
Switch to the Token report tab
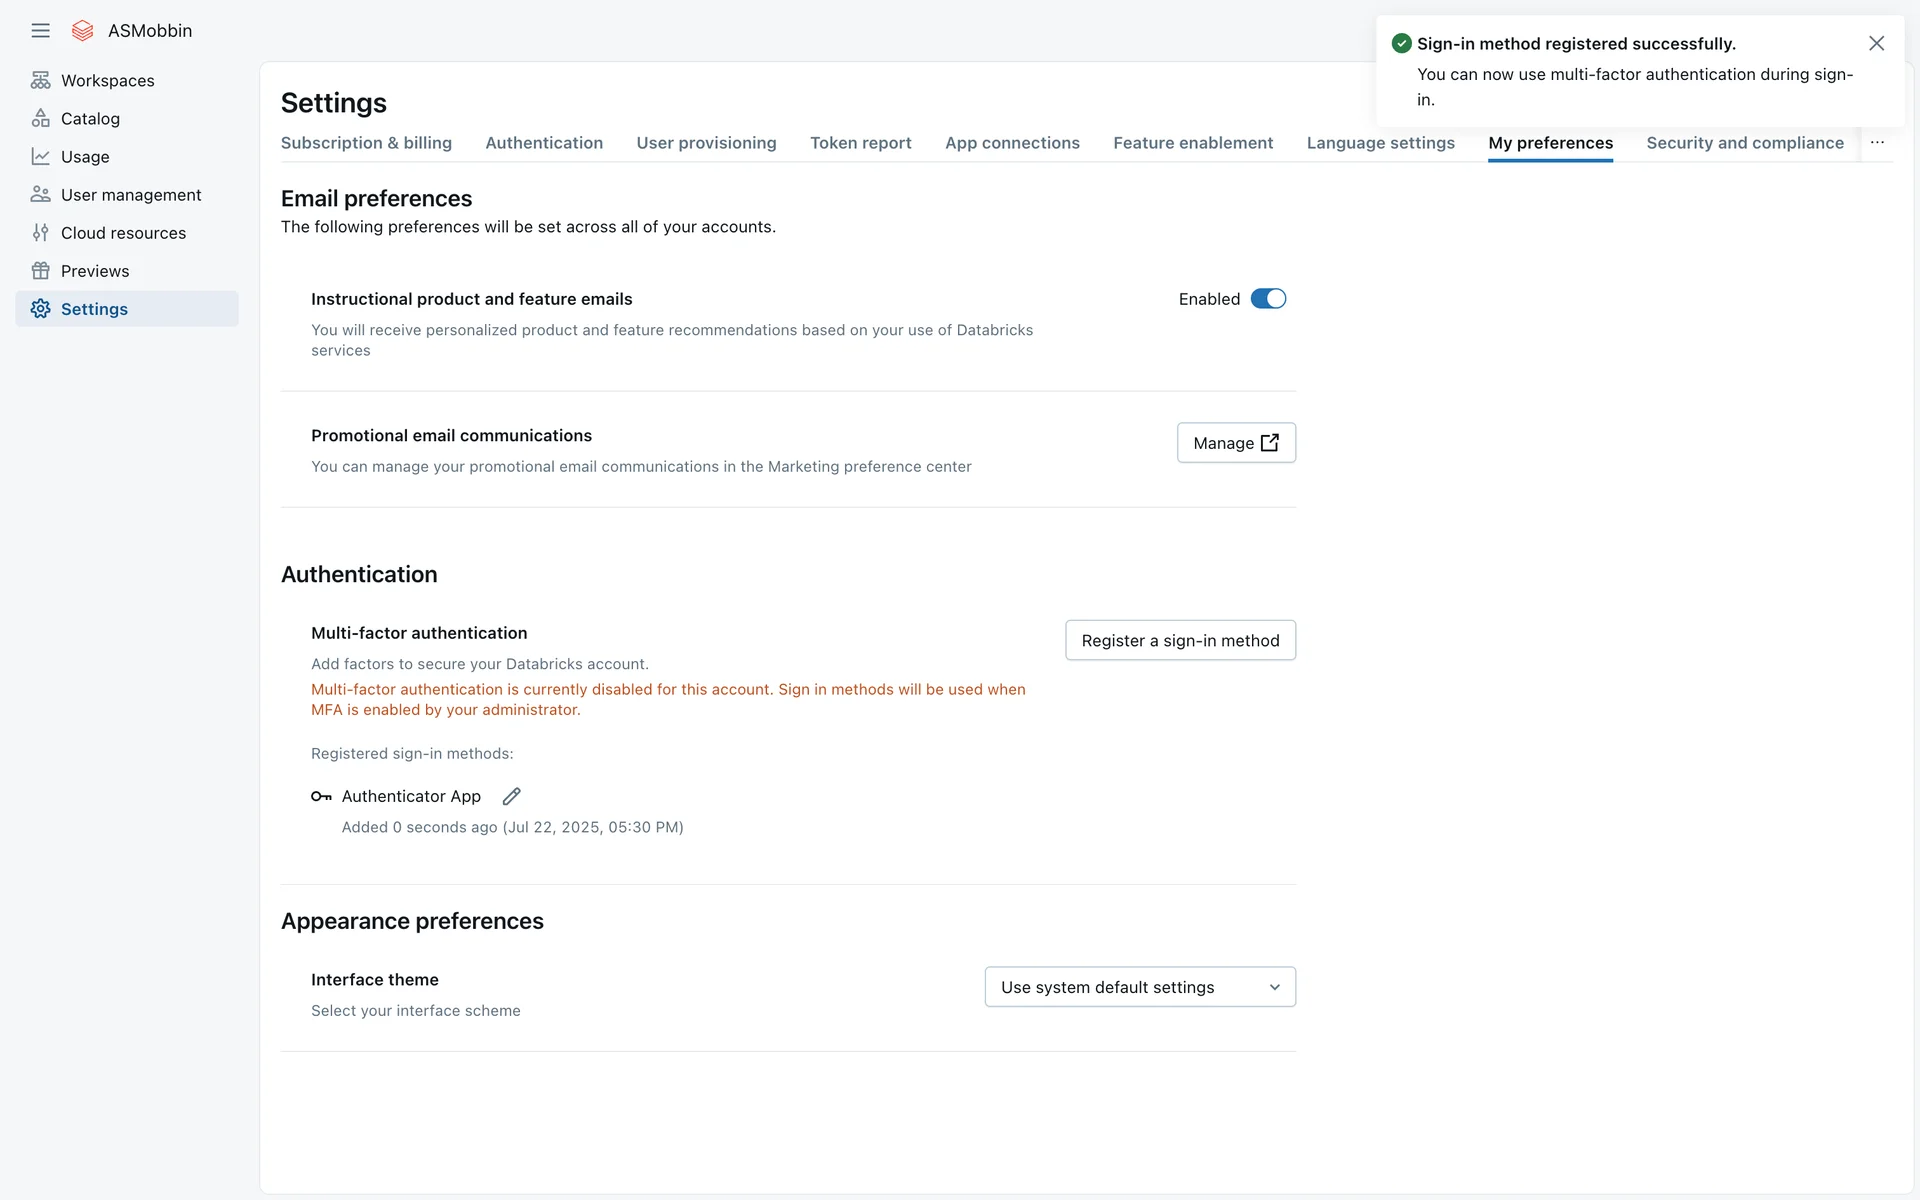point(860,143)
